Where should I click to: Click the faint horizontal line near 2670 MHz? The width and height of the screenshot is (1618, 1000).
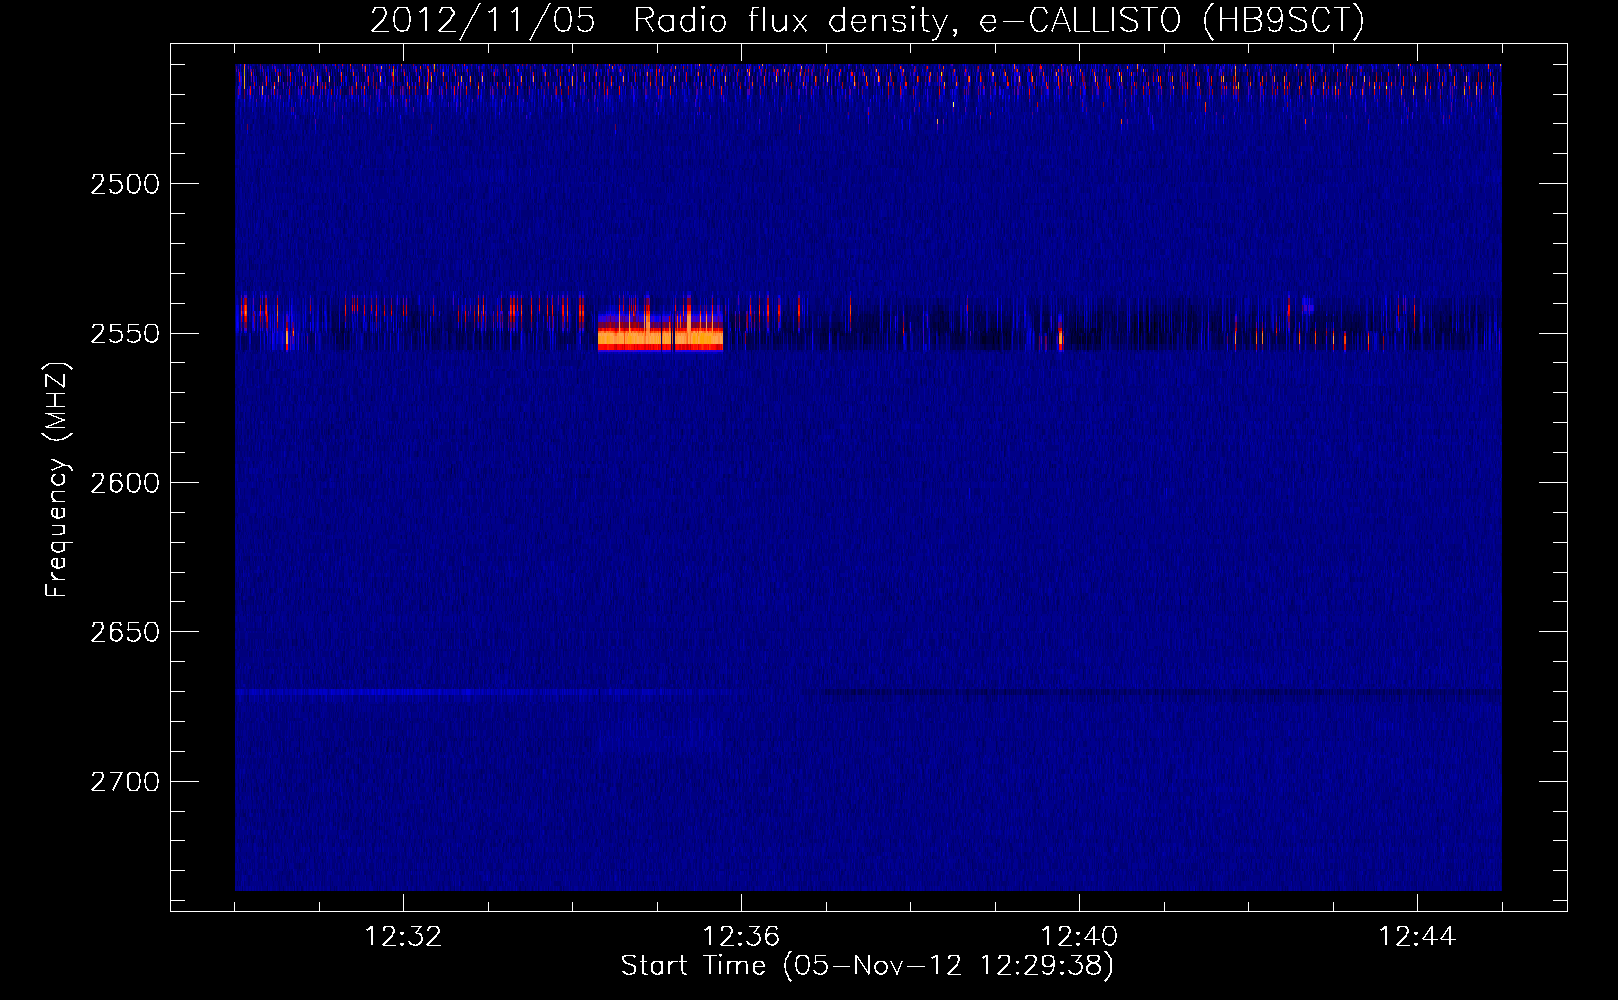pyautogui.click(x=868, y=692)
